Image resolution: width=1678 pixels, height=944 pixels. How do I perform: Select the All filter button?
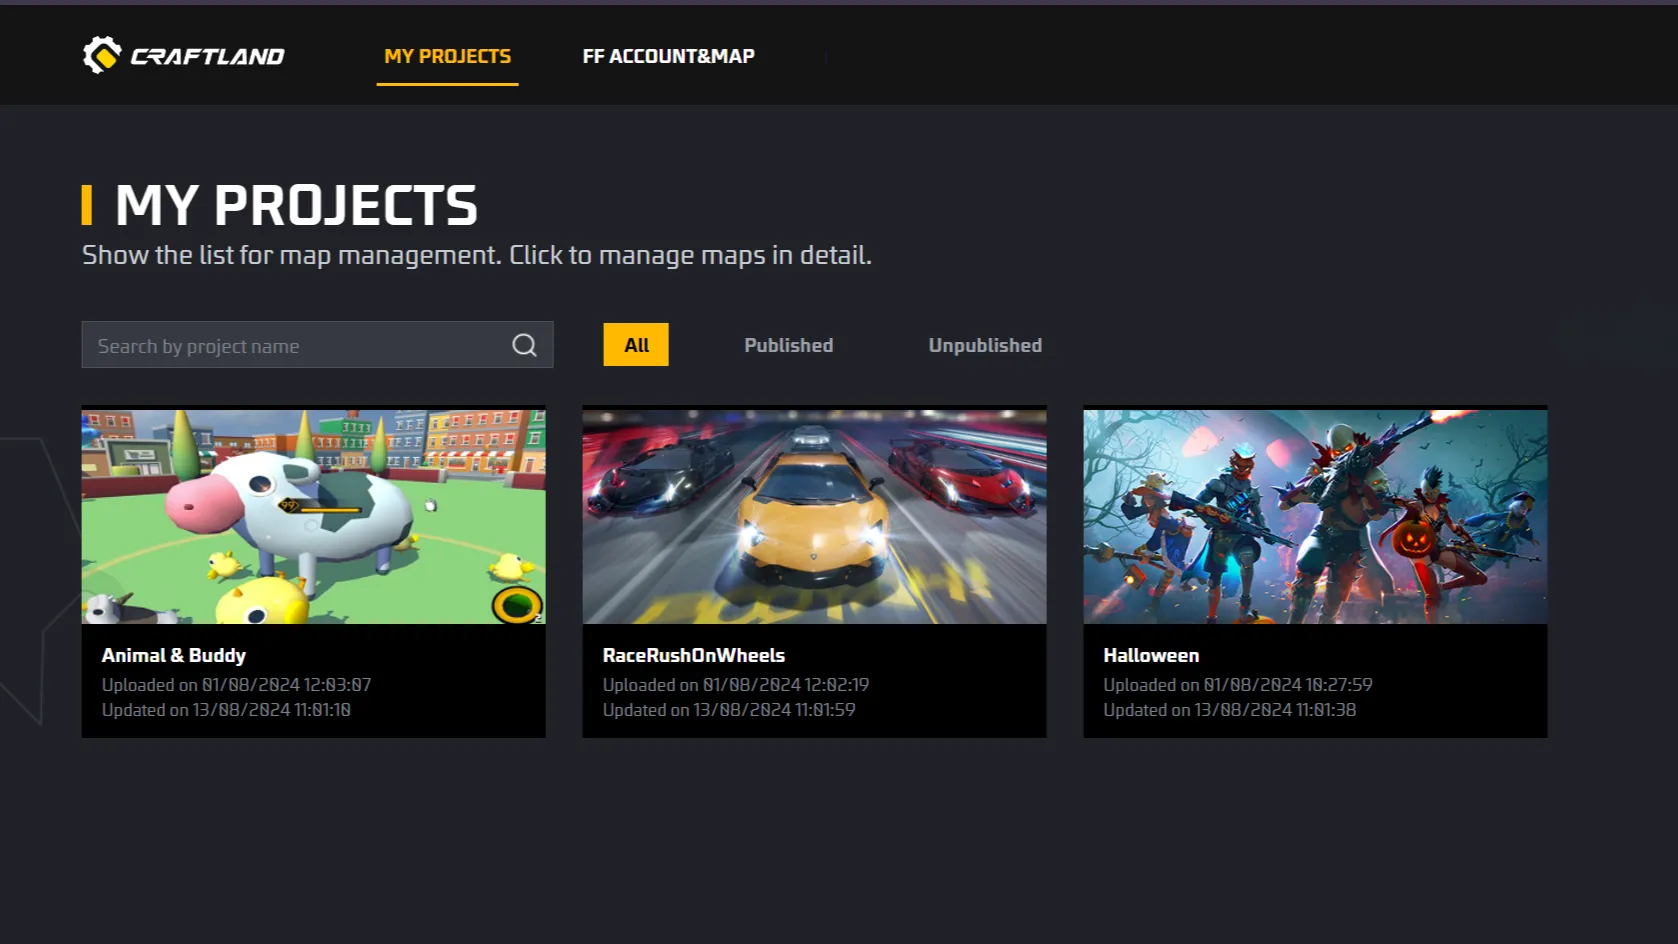click(636, 345)
